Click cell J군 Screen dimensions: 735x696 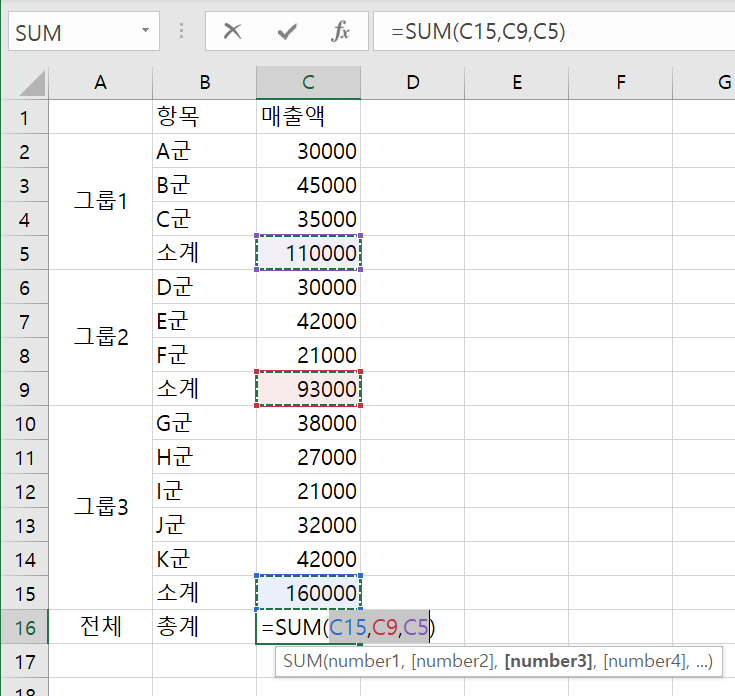(x=204, y=524)
